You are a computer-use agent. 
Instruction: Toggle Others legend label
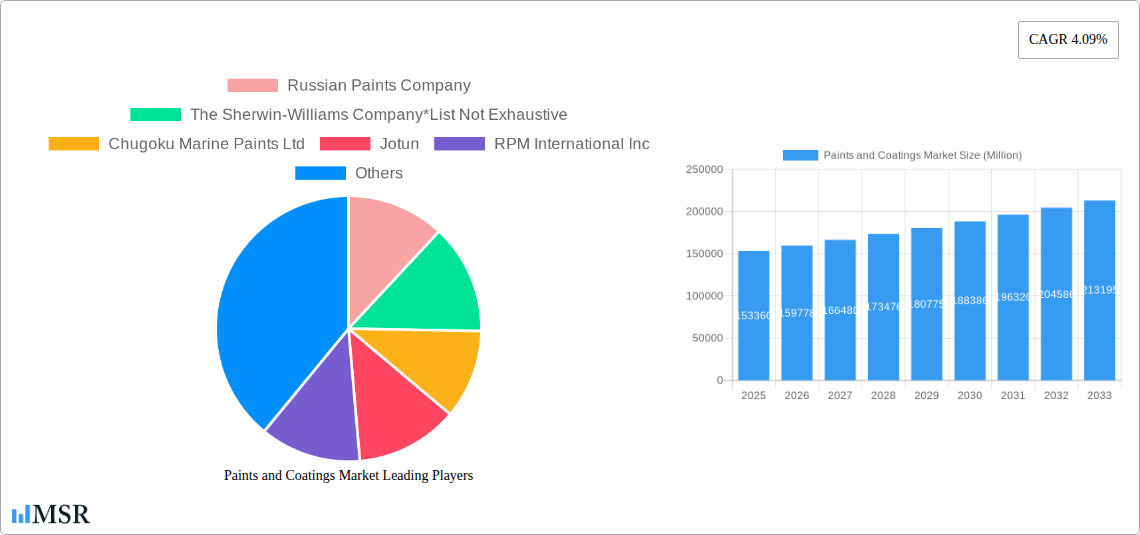pyautogui.click(x=379, y=173)
